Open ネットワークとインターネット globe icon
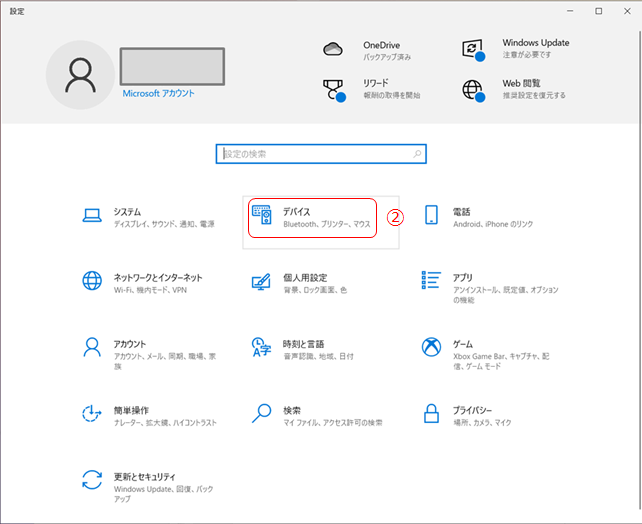642x524 pixels. [x=92, y=281]
